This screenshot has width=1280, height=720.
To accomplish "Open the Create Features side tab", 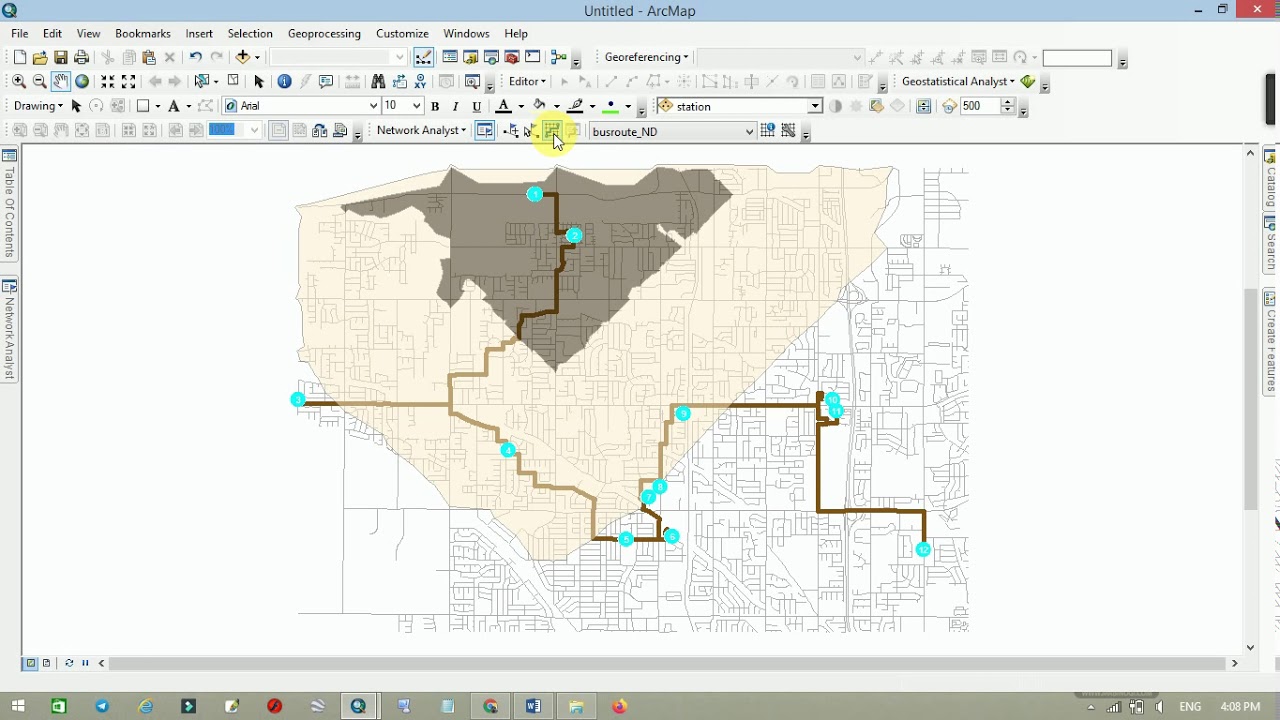I will [x=1271, y=343].
